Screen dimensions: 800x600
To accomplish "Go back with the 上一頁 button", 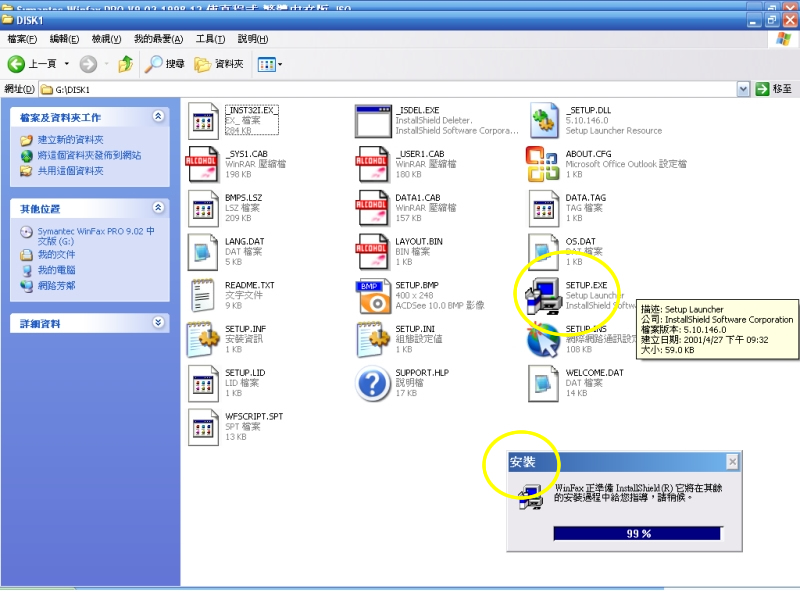I will tap(32, 64).
